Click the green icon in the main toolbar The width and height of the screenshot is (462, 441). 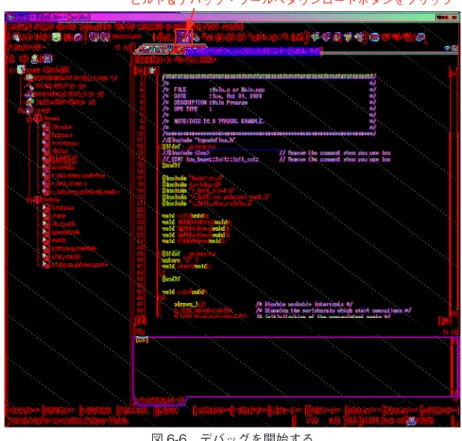tap(56, 37)
